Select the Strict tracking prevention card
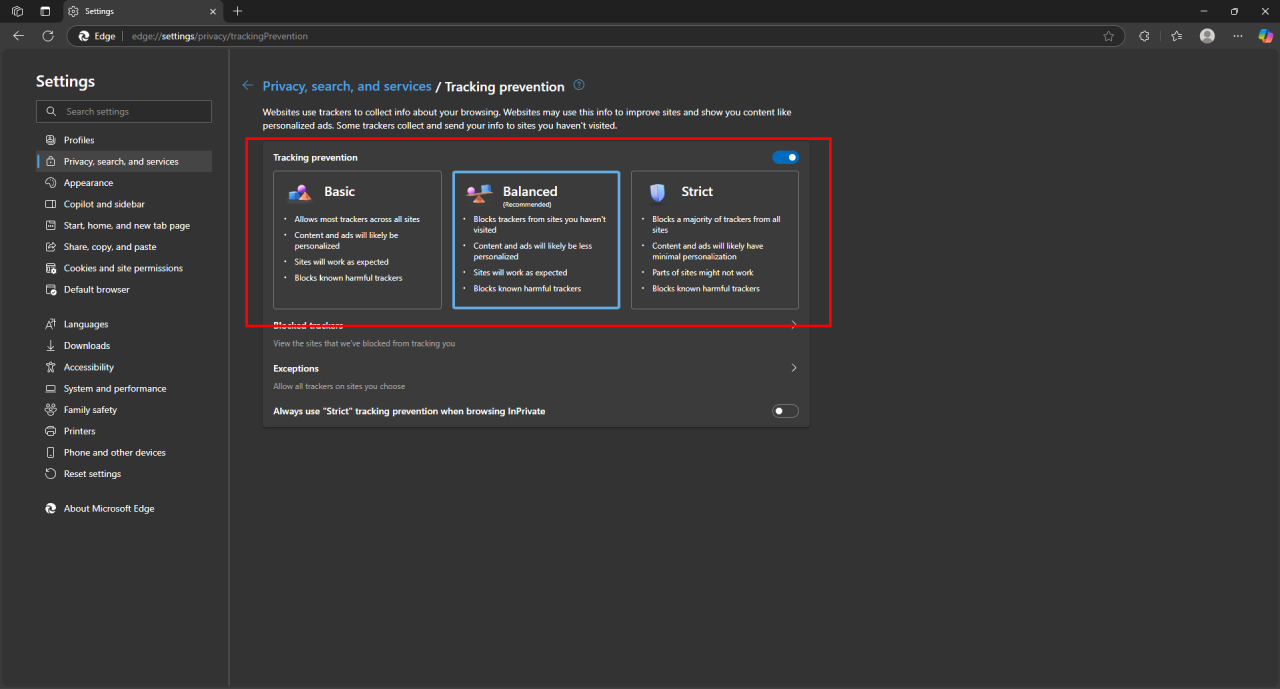The width and height of the screenshot is (1280, 689). (714, 240)
